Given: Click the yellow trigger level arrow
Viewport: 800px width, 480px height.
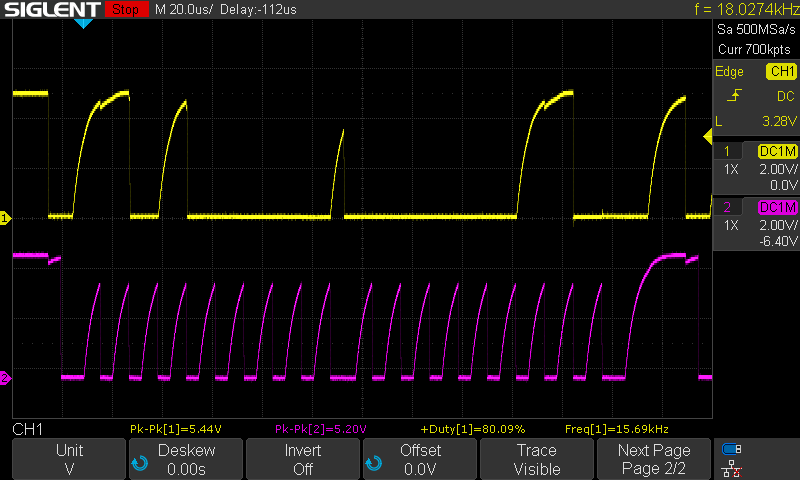Looking at the screenshot, I should coord(708,137).
